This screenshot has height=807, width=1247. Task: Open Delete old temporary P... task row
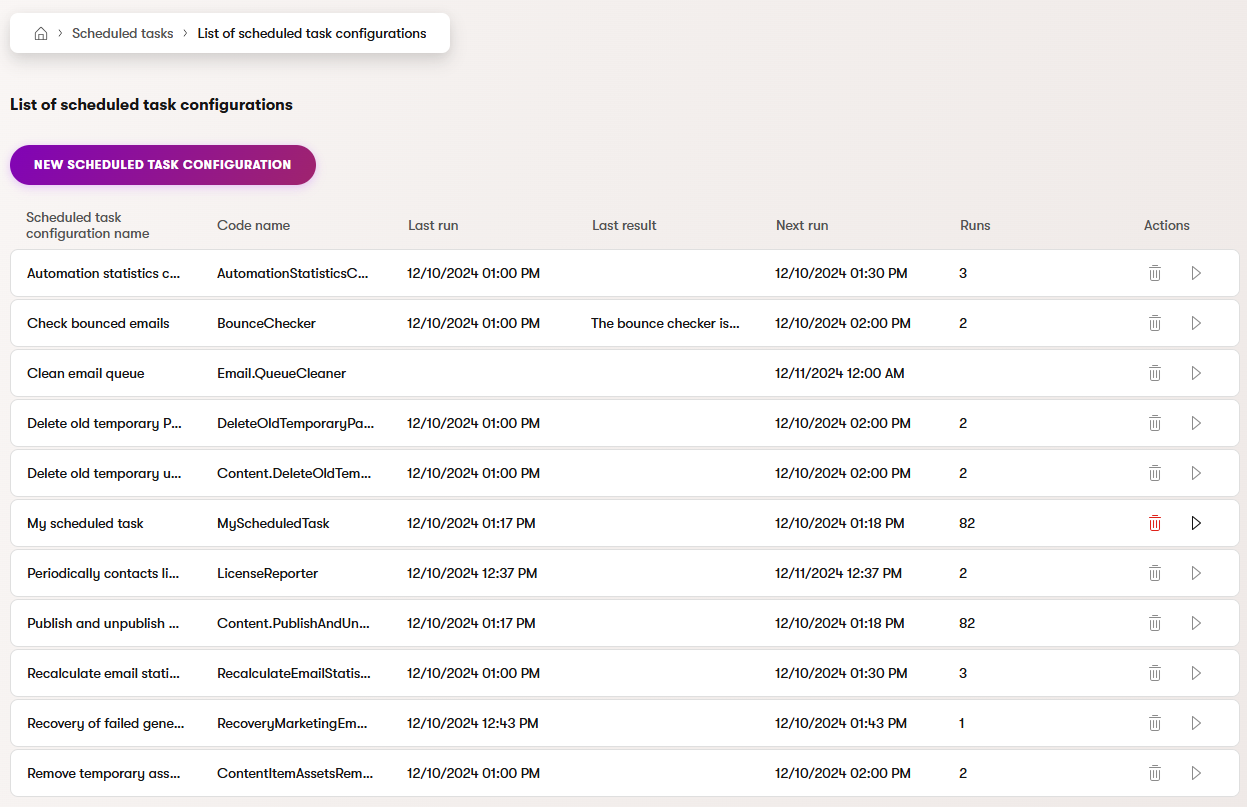coord(104,423)
